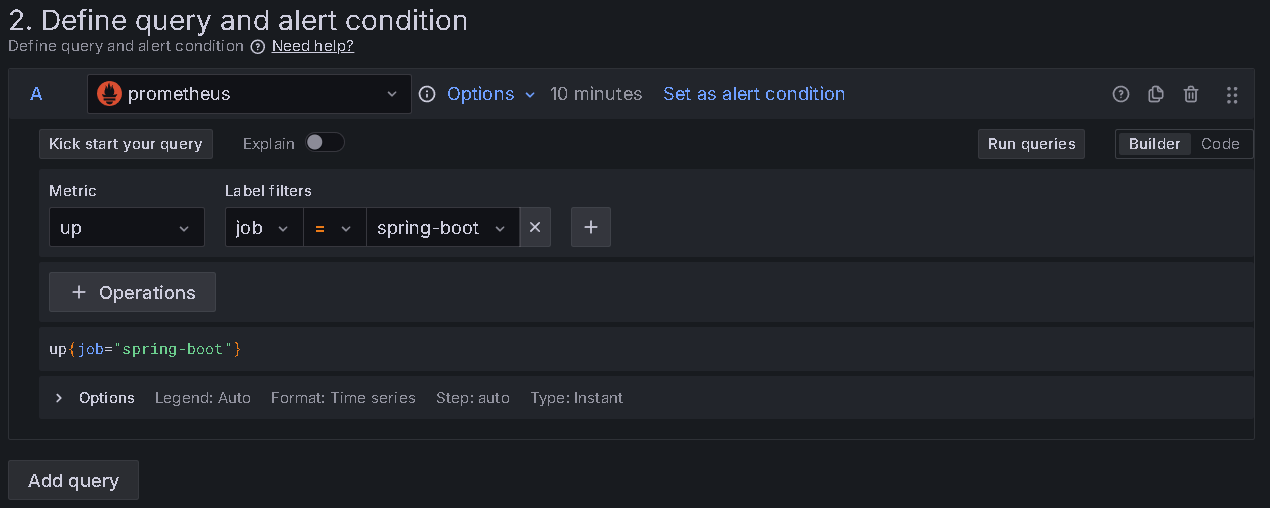Click Set as alert condition
The image size is (1270, 508).
[x=754, y=94]
